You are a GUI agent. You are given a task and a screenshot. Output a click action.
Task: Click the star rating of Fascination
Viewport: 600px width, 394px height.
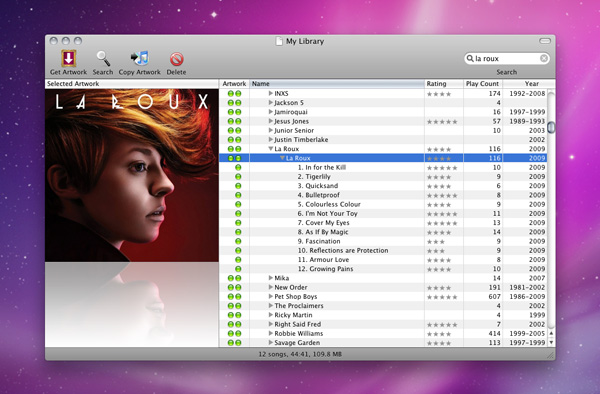pyautogui.click(x=436, y=242)
